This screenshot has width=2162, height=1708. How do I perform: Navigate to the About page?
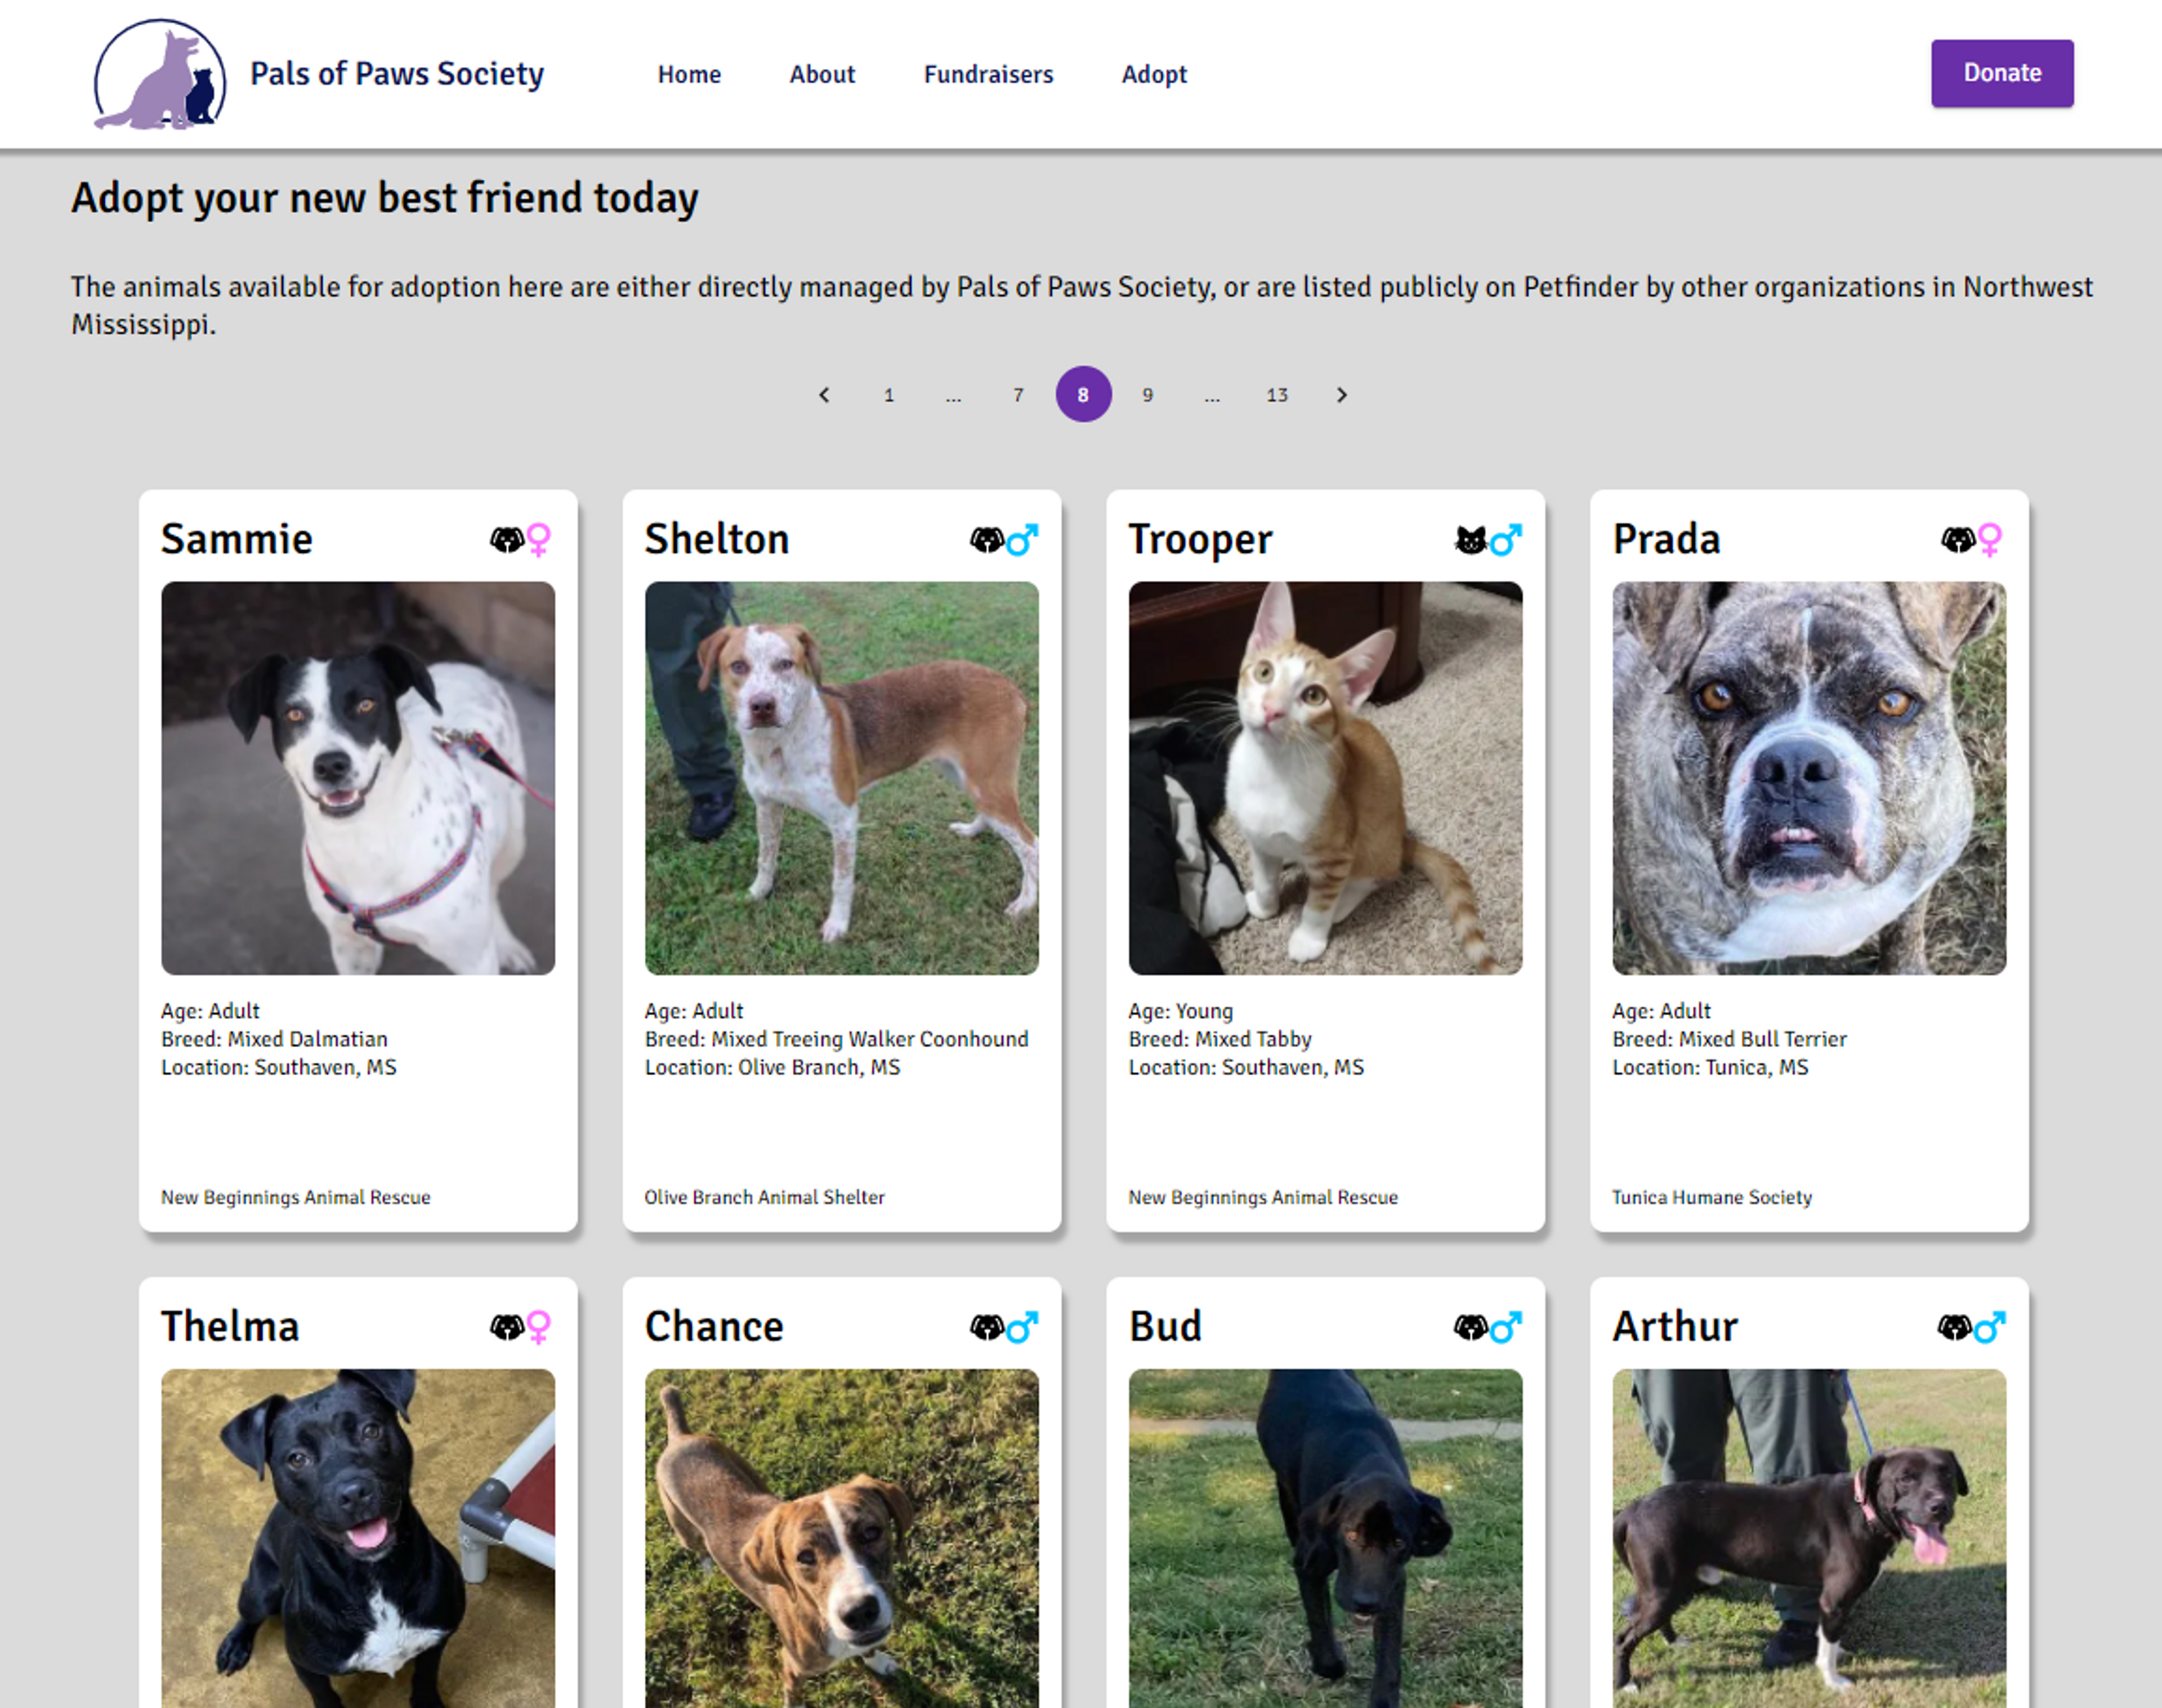(x=822, y=74)
